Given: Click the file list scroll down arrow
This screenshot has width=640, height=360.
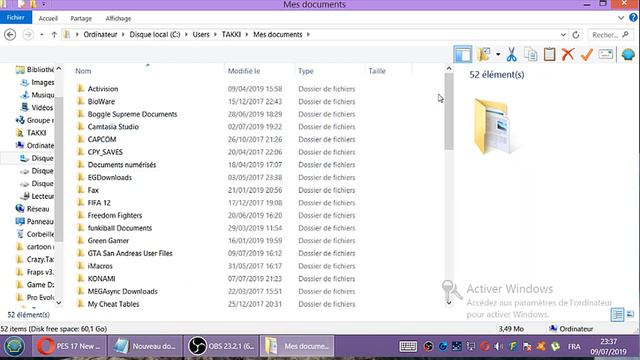Looking at the screenshot, I should pos(449,302).
